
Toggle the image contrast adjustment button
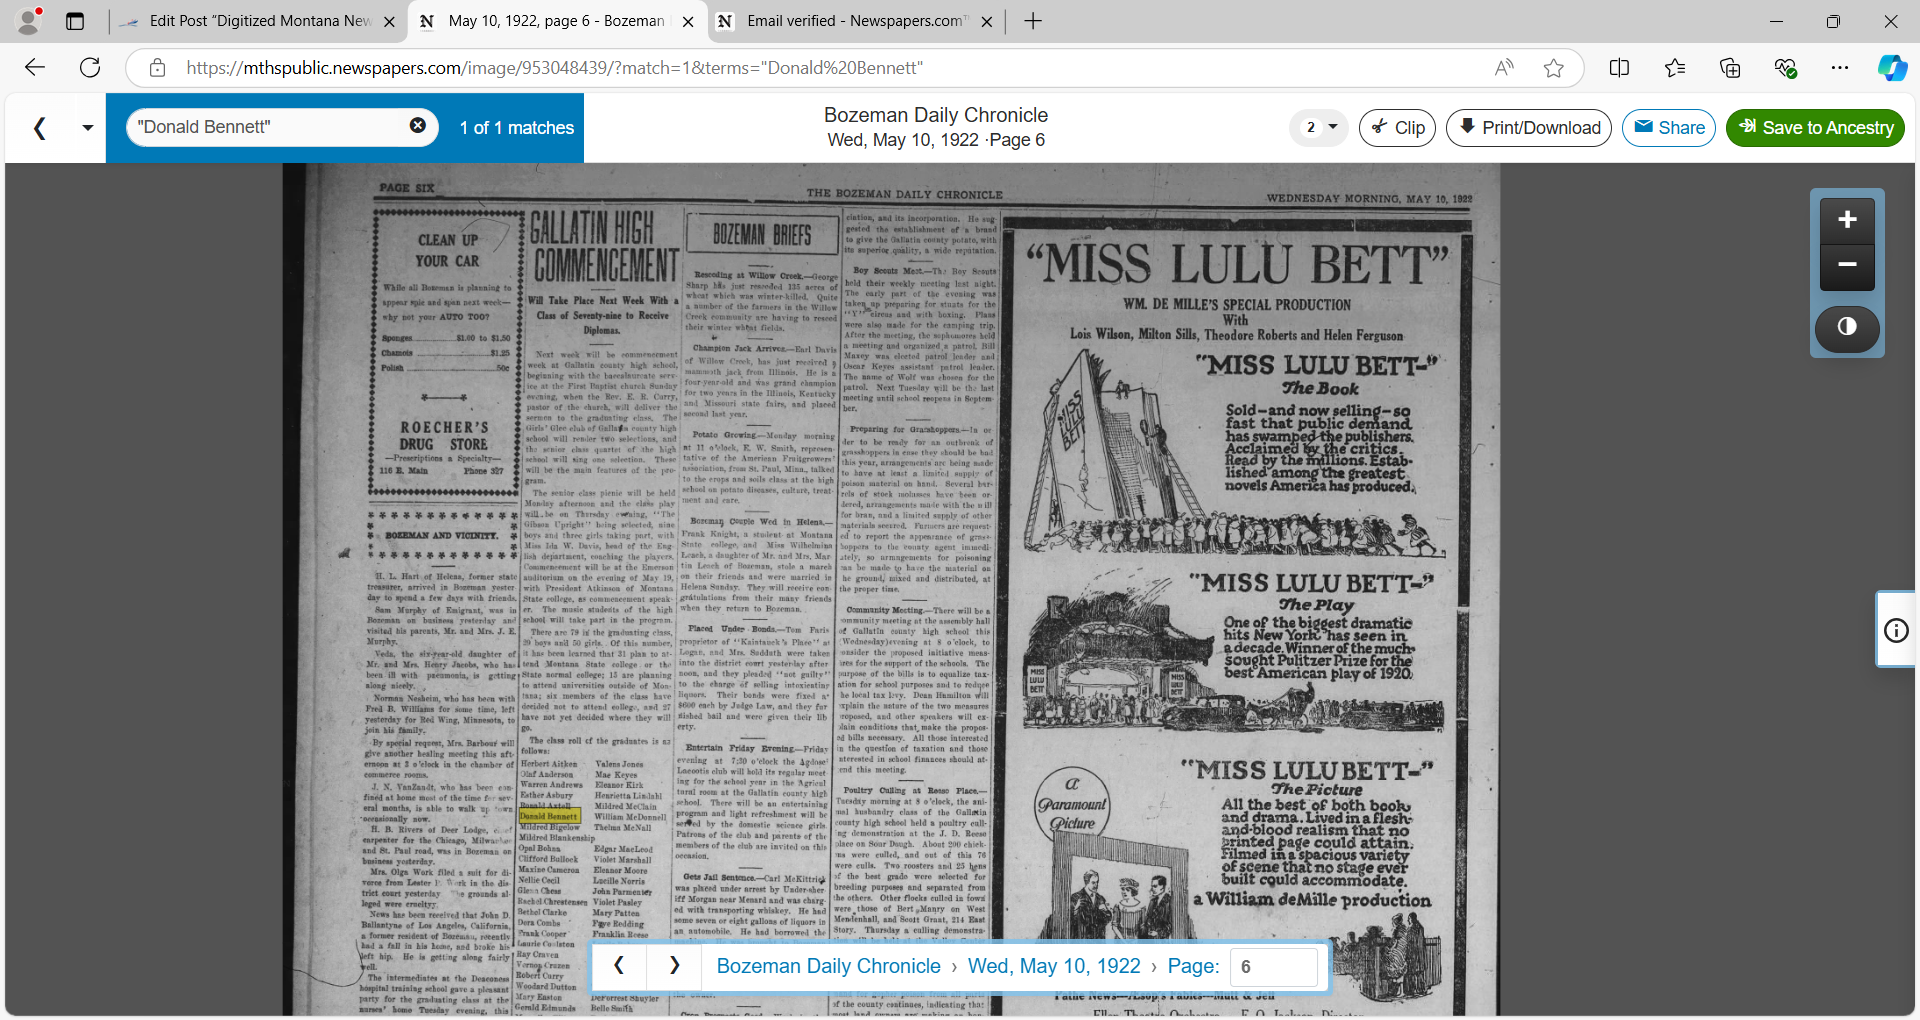point(1846,327)
